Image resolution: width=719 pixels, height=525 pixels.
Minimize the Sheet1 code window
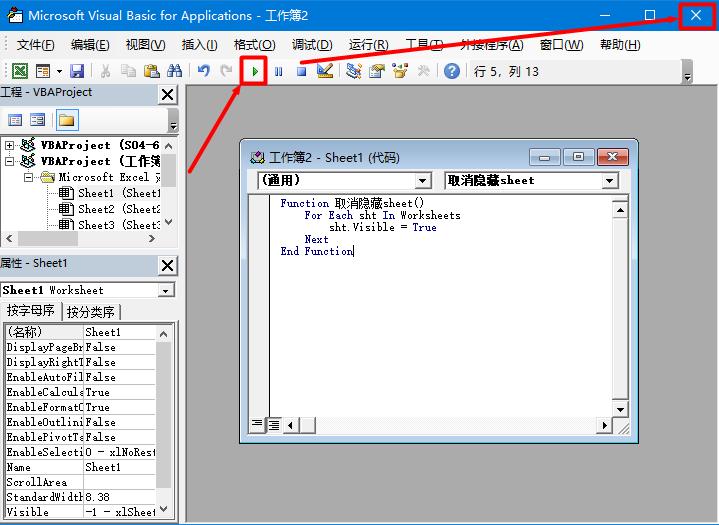pyautogui.click(x=544, y=158)
